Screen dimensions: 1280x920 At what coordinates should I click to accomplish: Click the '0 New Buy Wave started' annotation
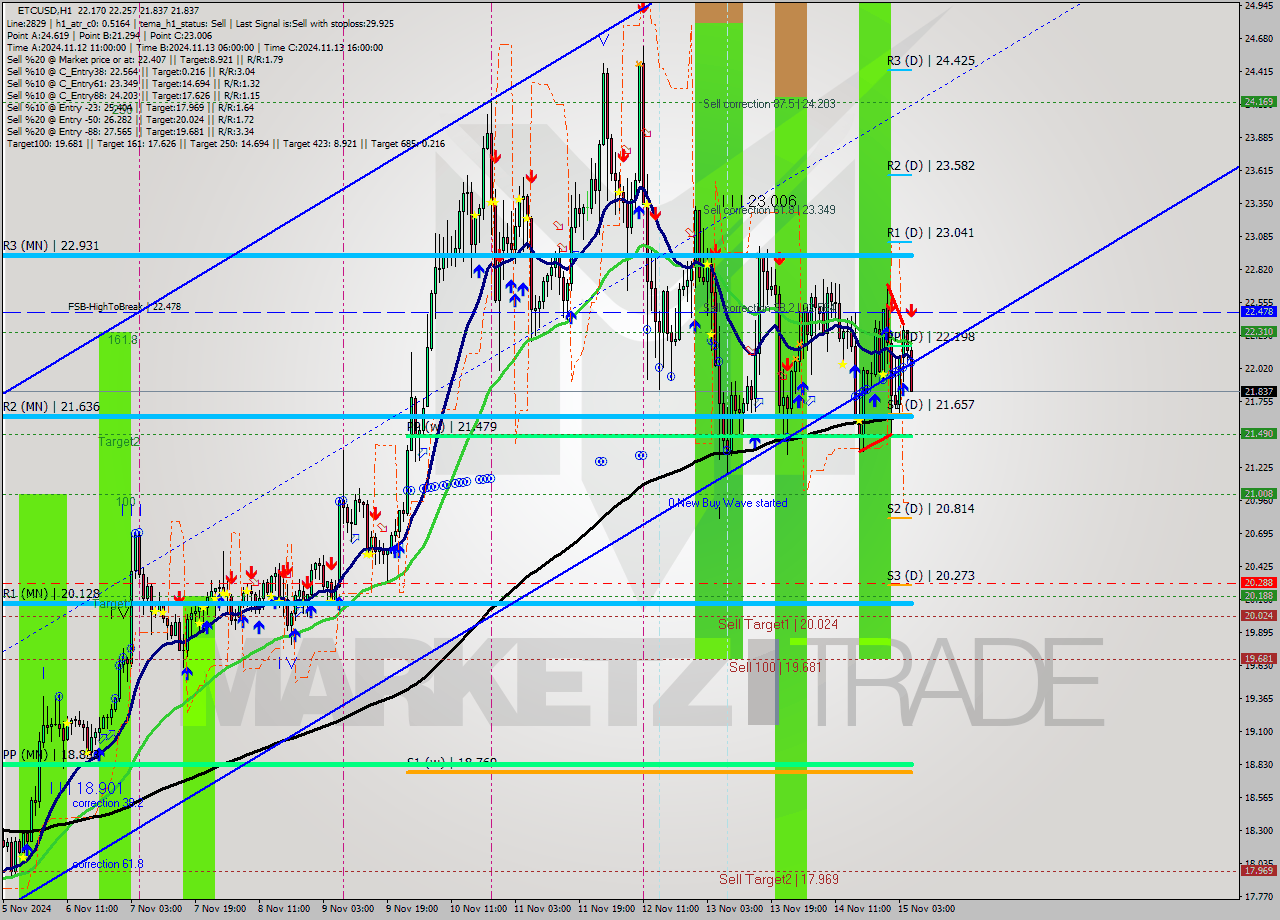click(x=728, y=503)
